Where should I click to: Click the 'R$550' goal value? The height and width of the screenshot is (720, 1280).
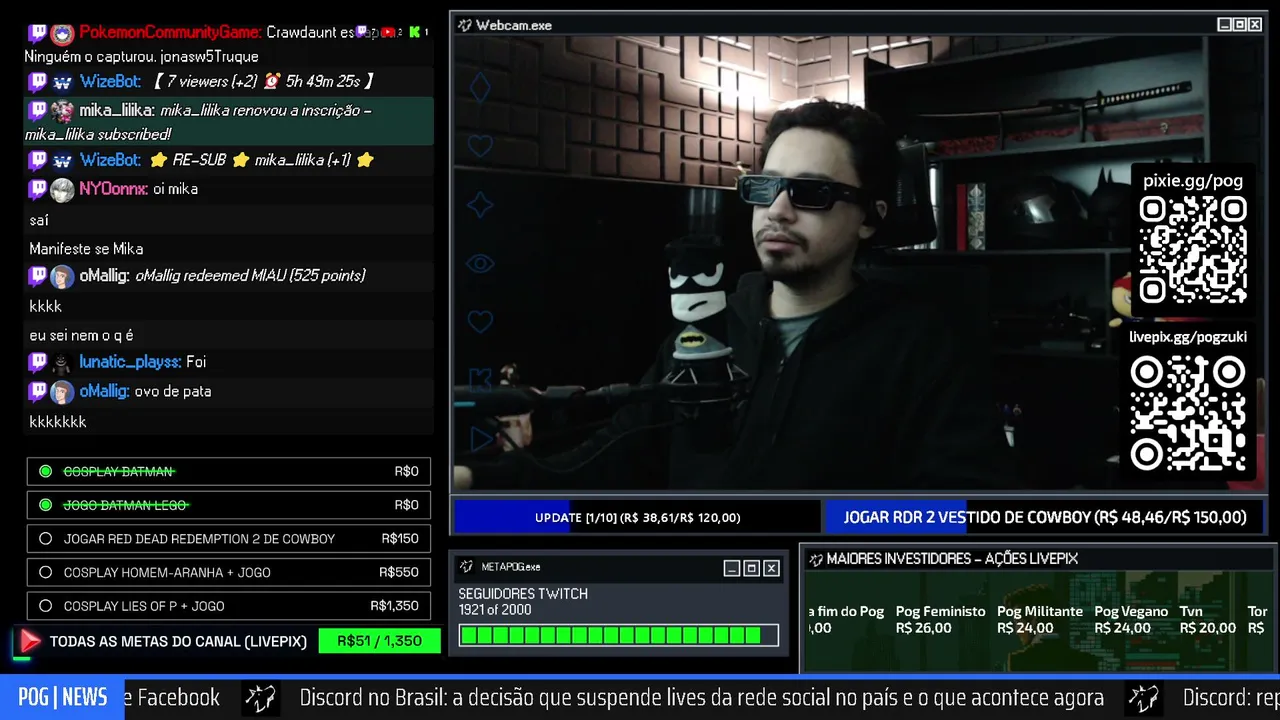[399, 572]
